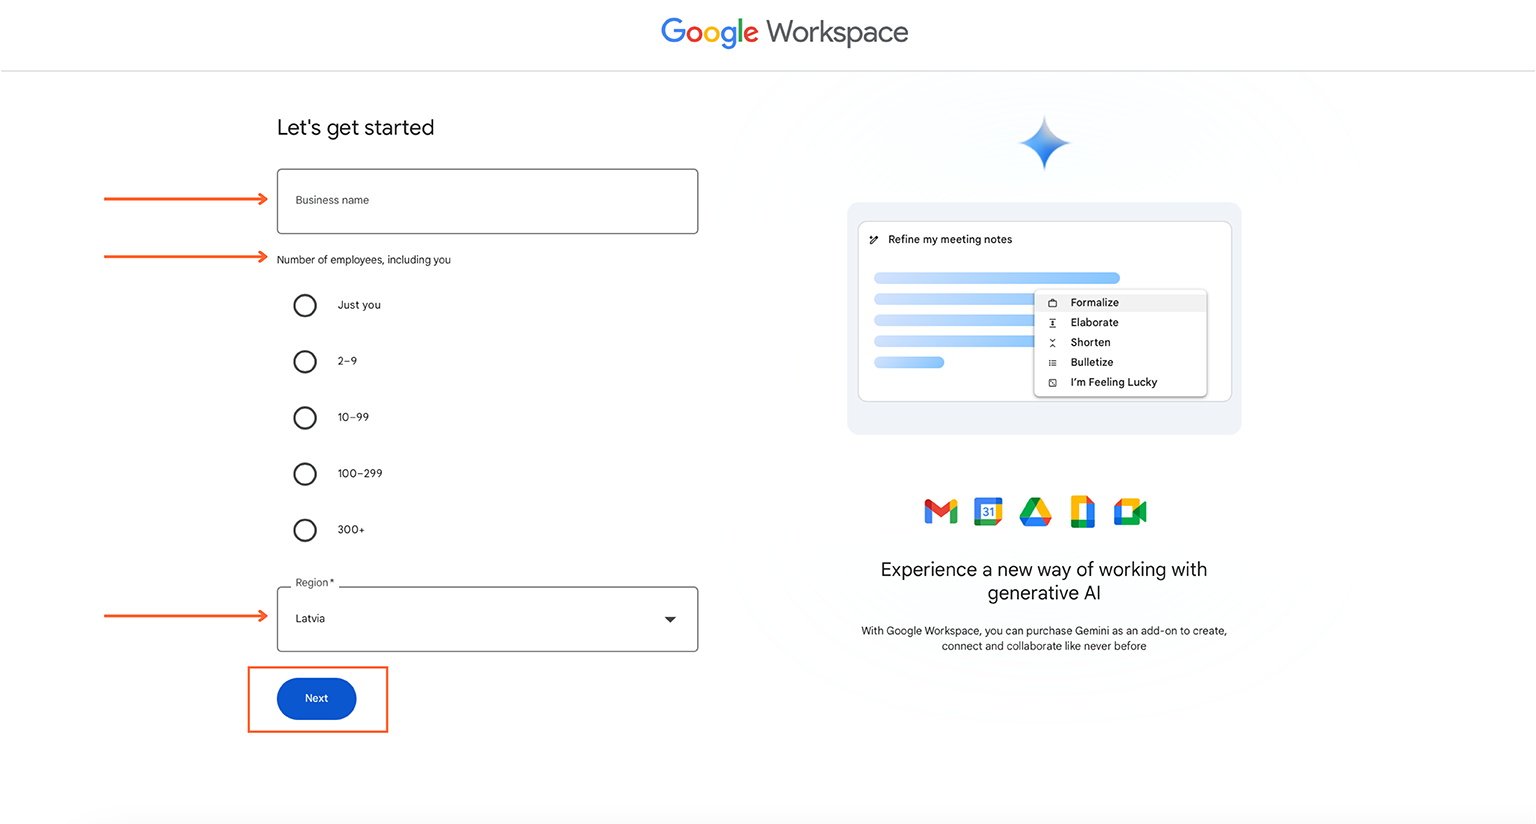This screenshot has width=1536, height=824.
Task: Click the Gemini add-on description paragraph
Action: pyautogui.click(x=1044, y=638)
